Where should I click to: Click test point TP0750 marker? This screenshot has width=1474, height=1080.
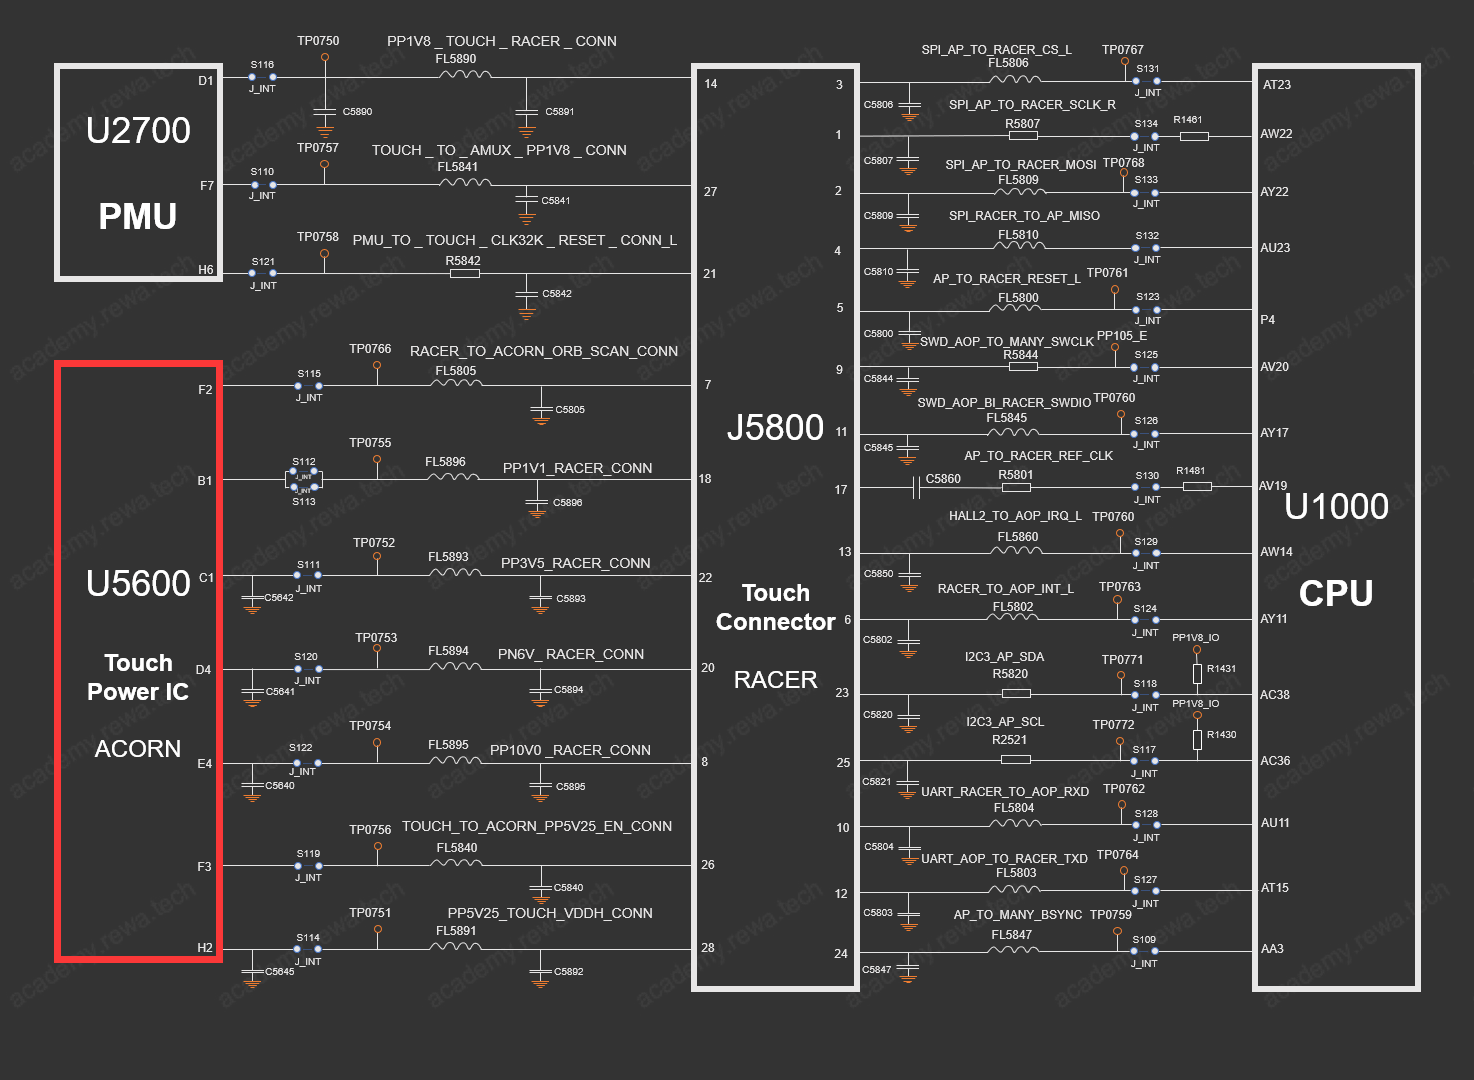click(324, 58)
